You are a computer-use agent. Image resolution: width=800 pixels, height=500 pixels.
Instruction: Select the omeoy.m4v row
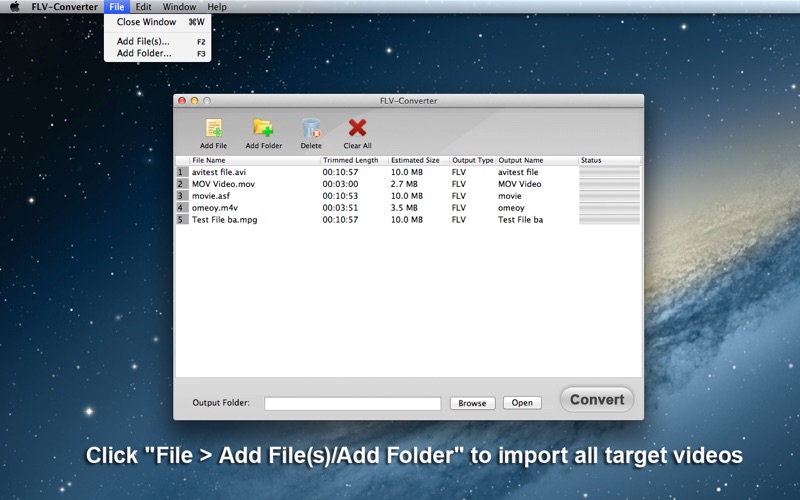408,208
